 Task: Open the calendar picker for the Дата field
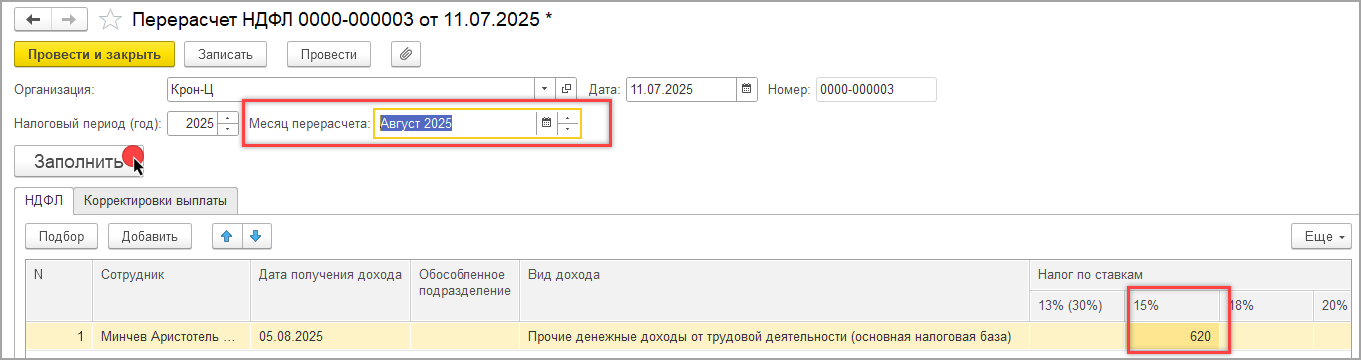[x=746, y=90]
